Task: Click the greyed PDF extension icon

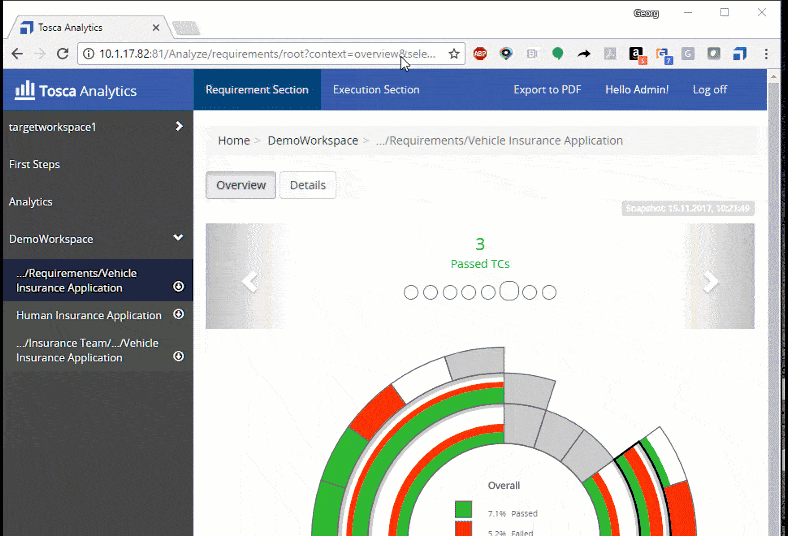Action: pos(610,53)
